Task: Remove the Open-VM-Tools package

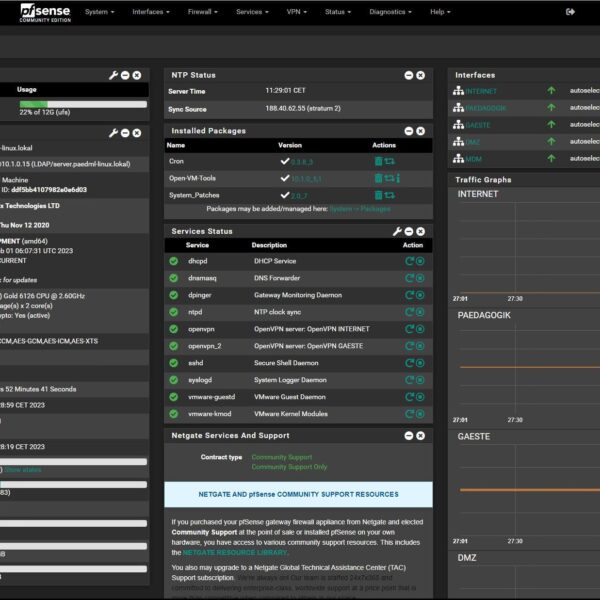Action: [378, 178]
